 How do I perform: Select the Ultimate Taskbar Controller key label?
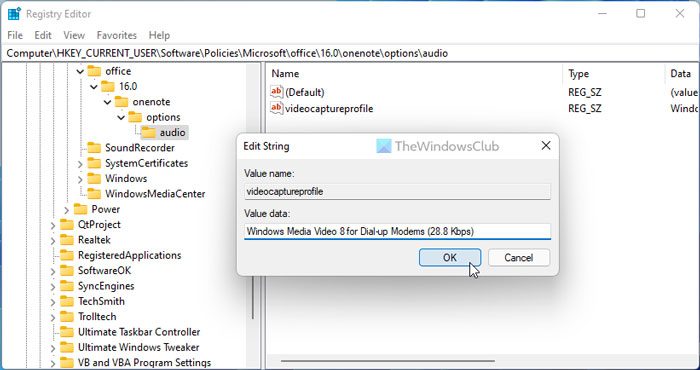click(x=139, y=332)
